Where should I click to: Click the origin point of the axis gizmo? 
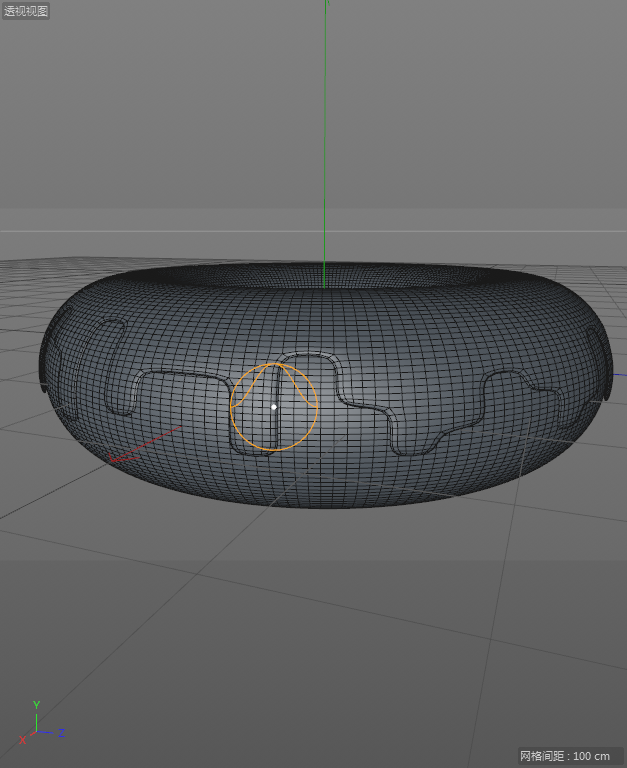36,732
